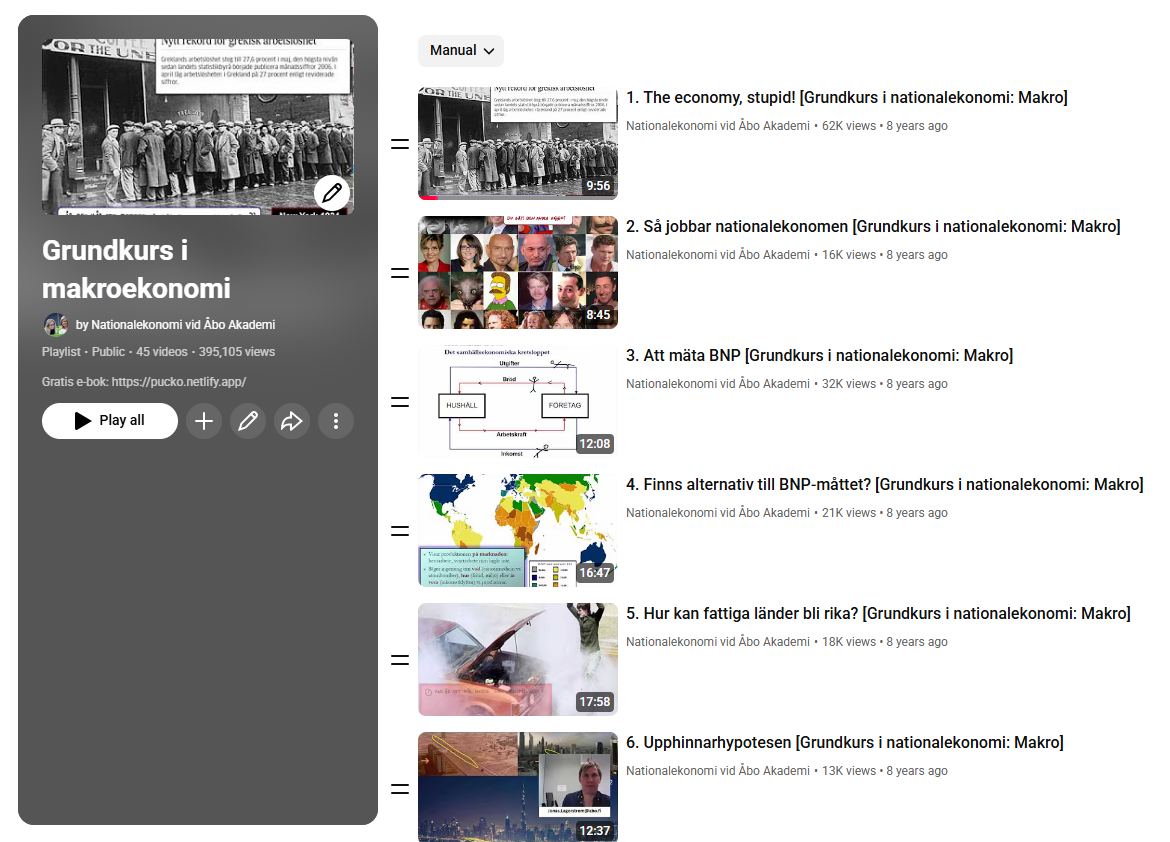Viewport: 1170px width, 842px height.
Task: Click the add videos plus icon
Action: [203, 421]
